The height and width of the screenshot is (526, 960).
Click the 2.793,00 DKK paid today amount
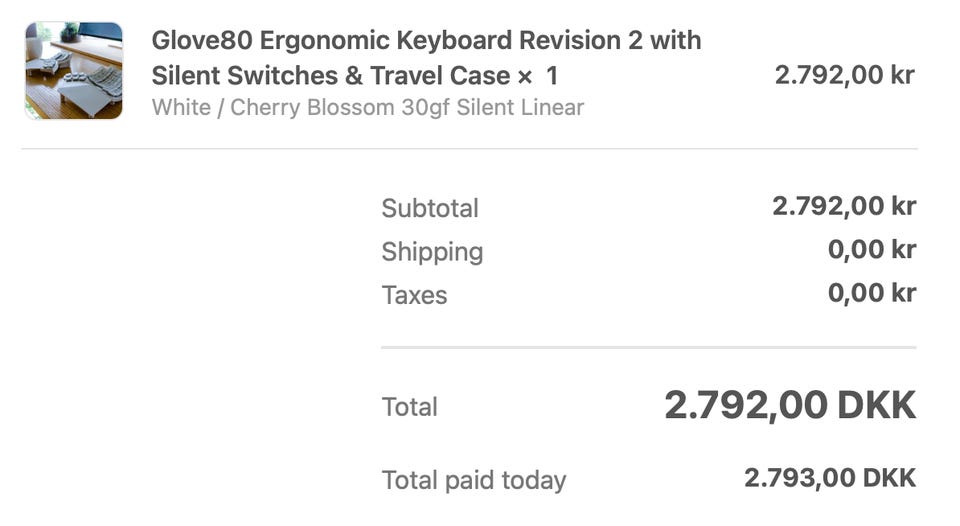point(830,478)
